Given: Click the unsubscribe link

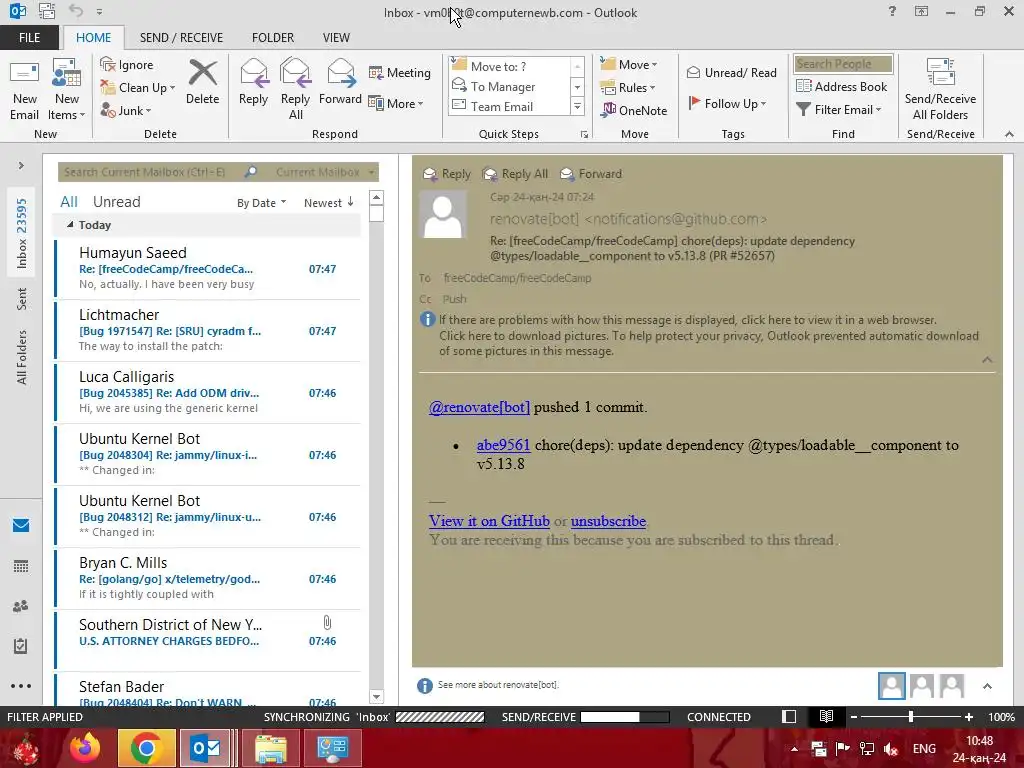Looking at the screenshot, I should [609, 521].
